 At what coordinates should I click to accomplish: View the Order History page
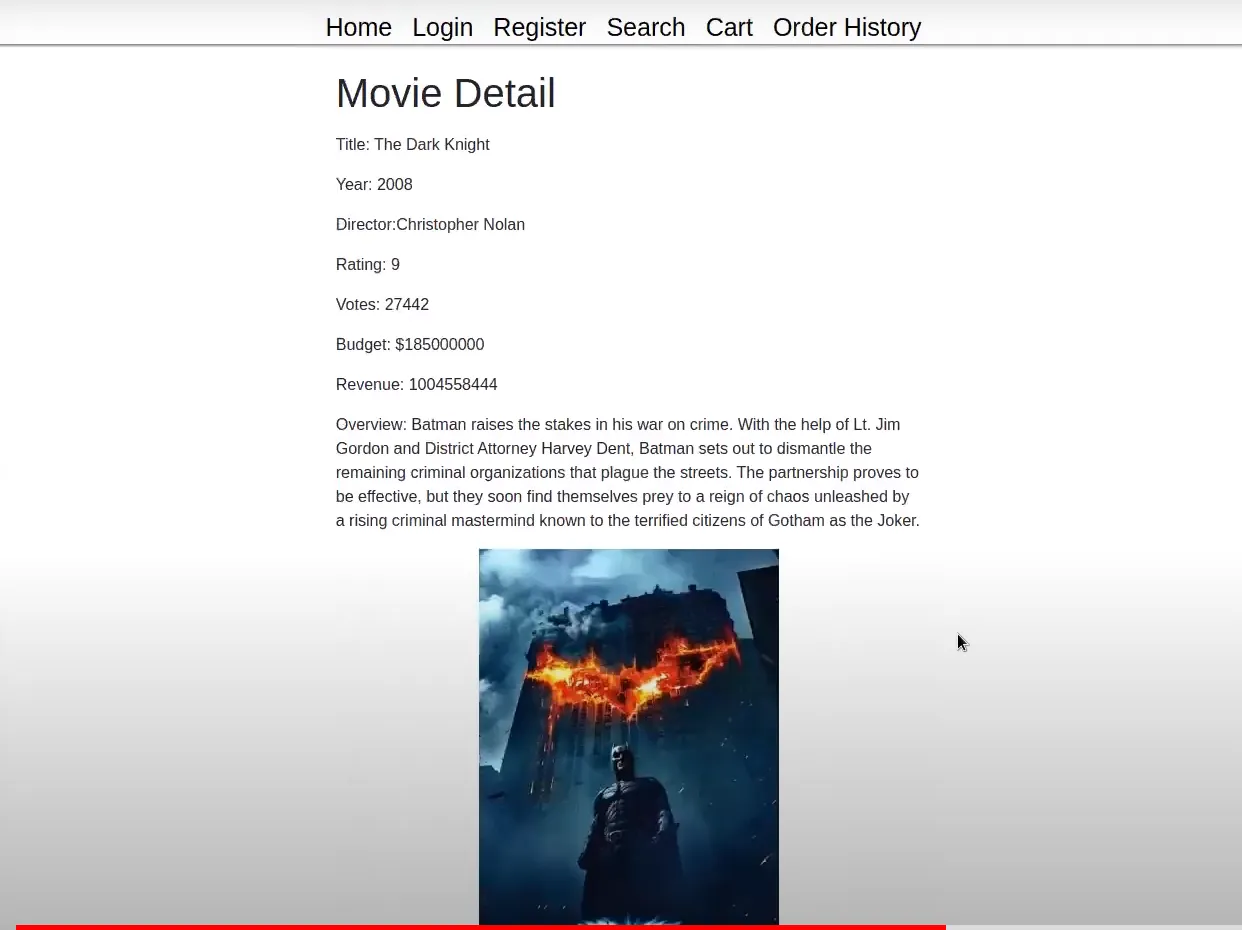846,27
